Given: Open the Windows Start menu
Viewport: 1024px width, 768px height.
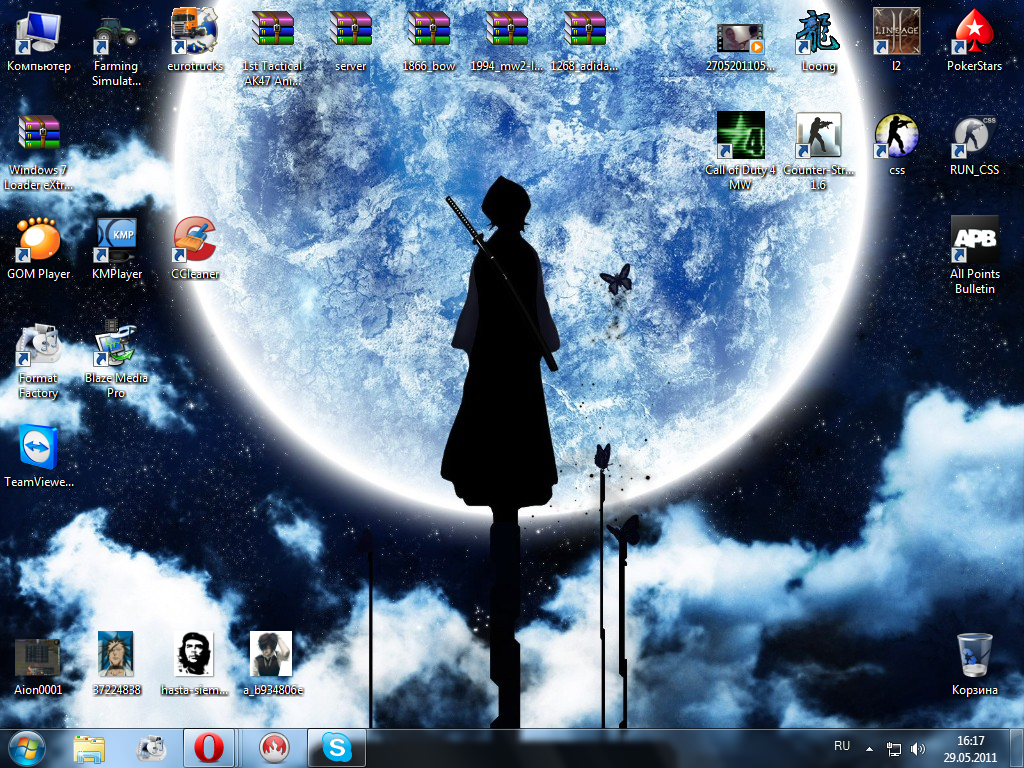Looking at the screenshot, I should (x=27, y=748).
